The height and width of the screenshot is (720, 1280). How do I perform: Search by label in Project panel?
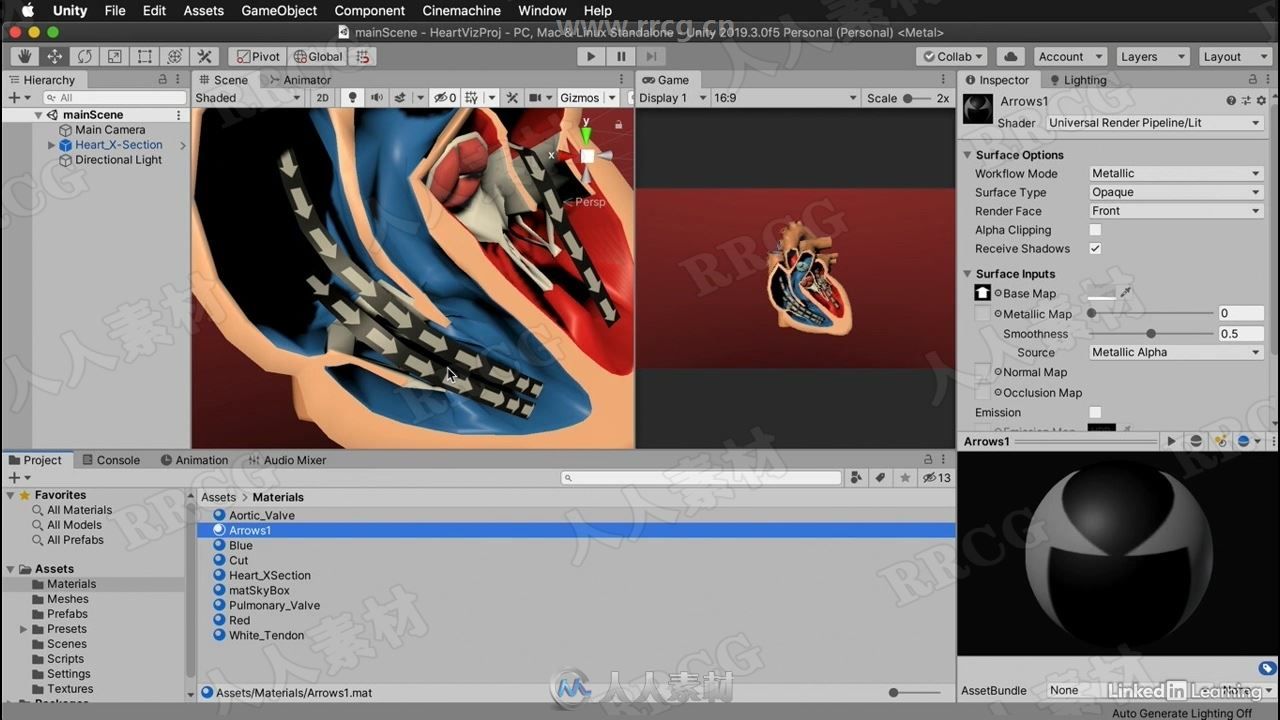(881, 478)
